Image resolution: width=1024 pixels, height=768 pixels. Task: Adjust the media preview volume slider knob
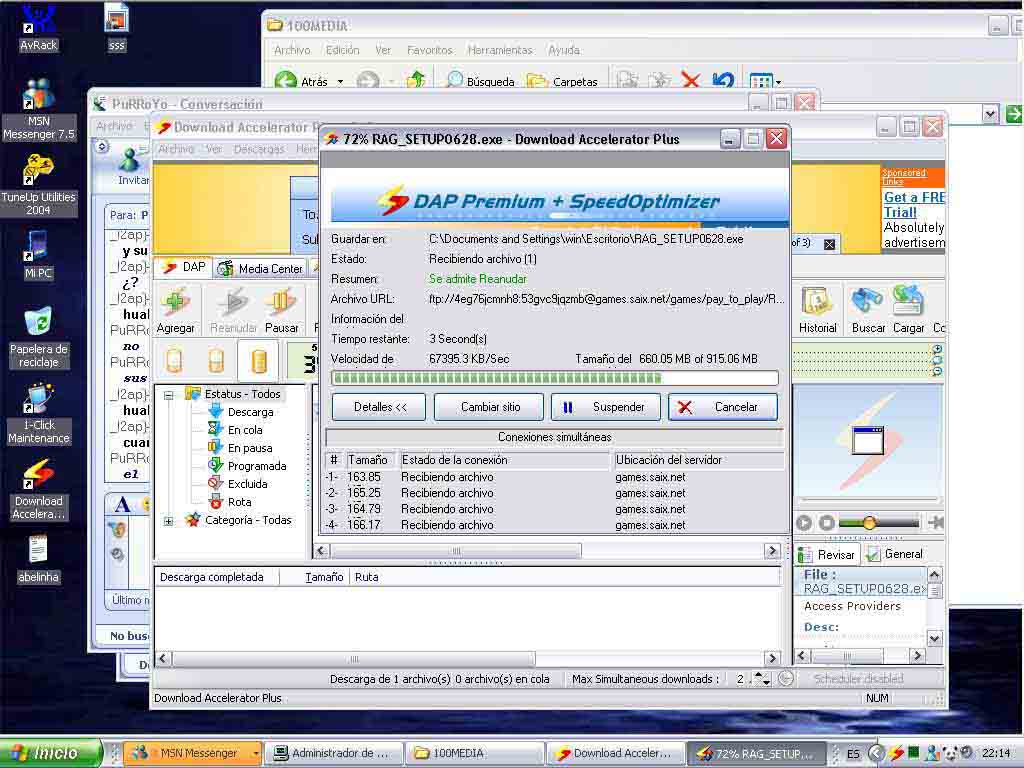pyautogui.click(x=869, y=522)
